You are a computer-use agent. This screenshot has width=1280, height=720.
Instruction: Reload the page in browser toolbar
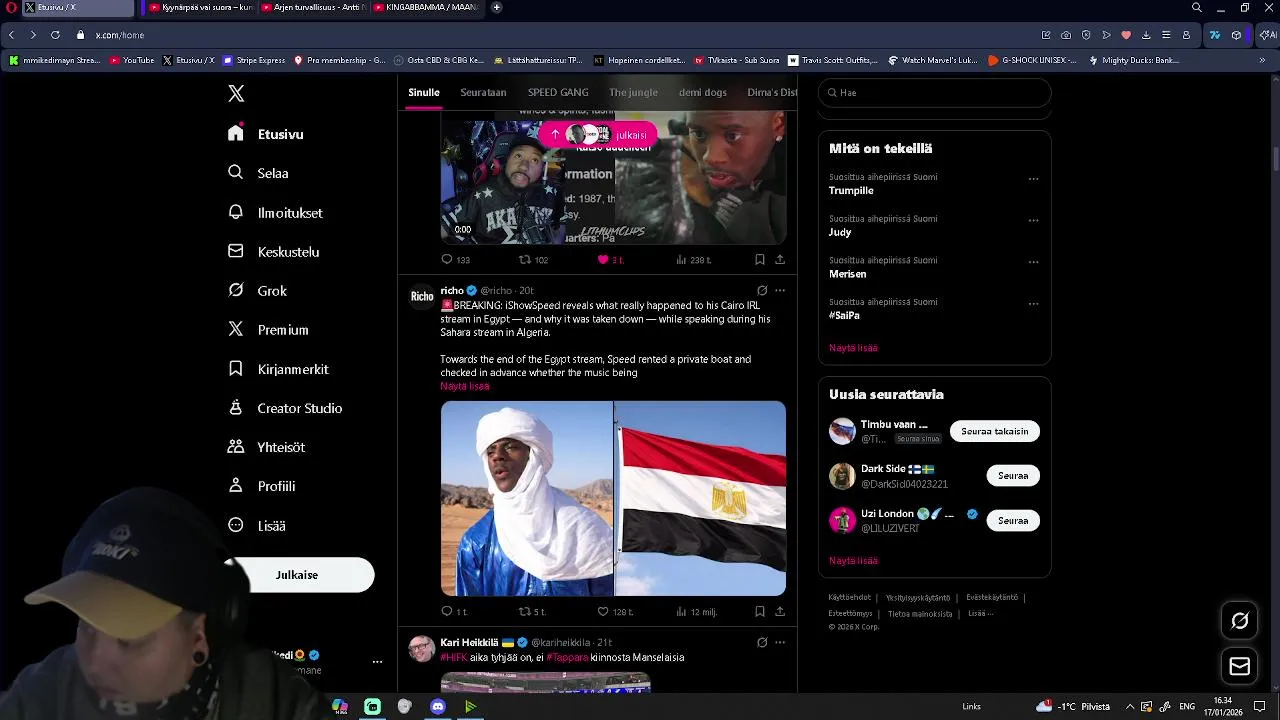coord(55,35)
